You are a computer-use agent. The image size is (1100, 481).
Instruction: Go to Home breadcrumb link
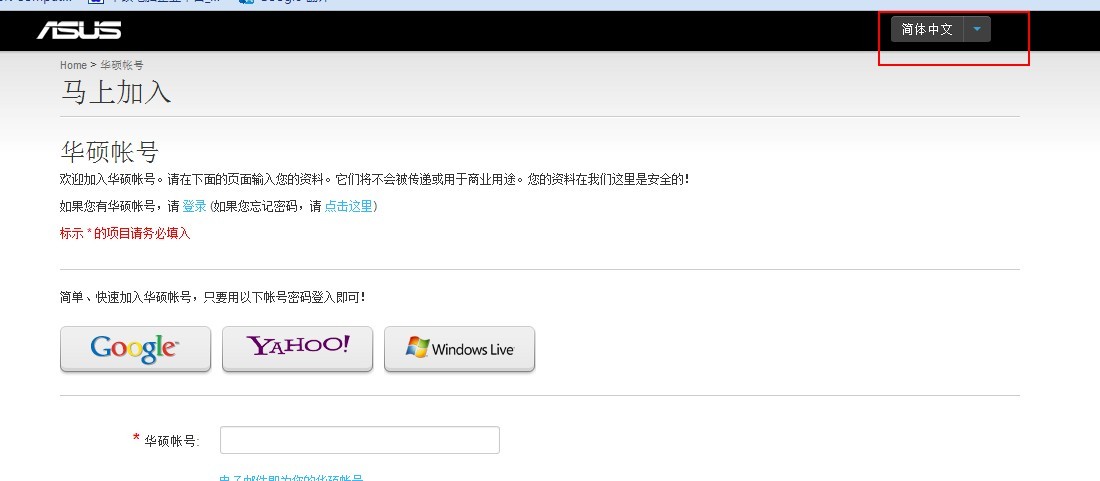click(73, 65)
